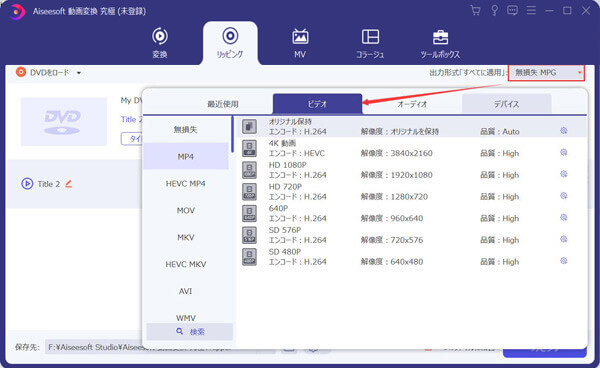
Task: Choose HEVC MP4 format
Action: [186, 184]
